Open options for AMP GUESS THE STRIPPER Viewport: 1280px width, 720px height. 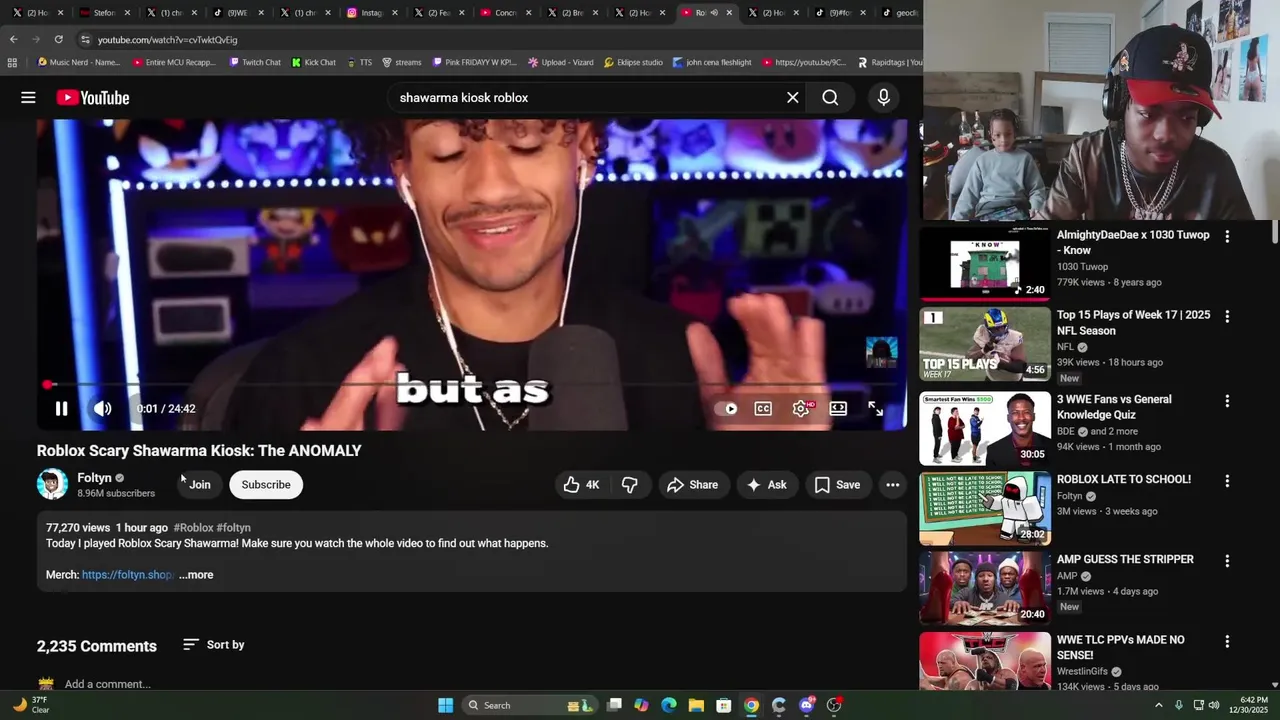(x=1227, y=561)
